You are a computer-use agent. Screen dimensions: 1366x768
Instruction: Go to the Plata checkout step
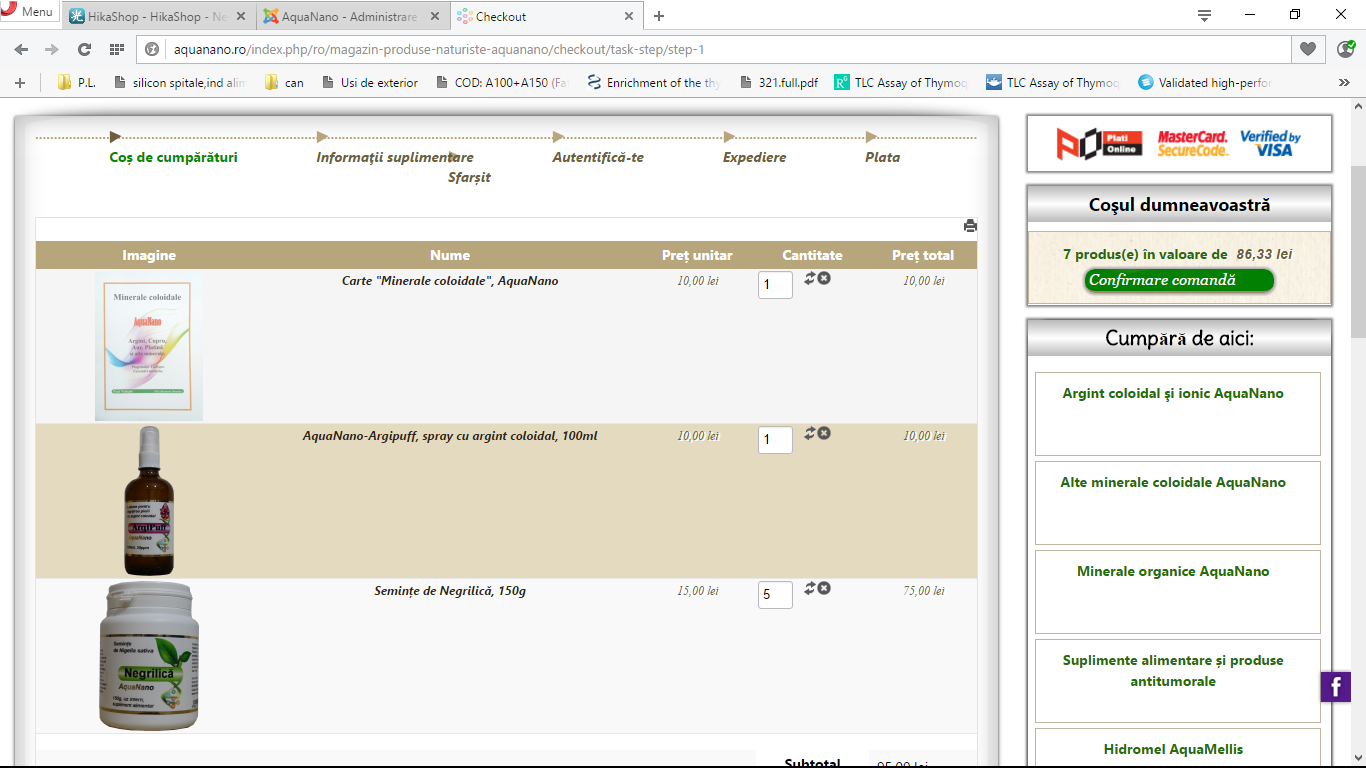pyautogui.click(x=883, y=157)
